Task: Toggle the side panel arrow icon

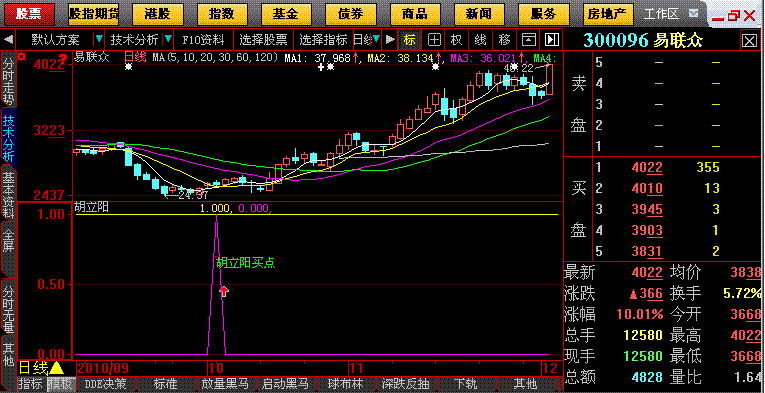Action: [551, 39]
